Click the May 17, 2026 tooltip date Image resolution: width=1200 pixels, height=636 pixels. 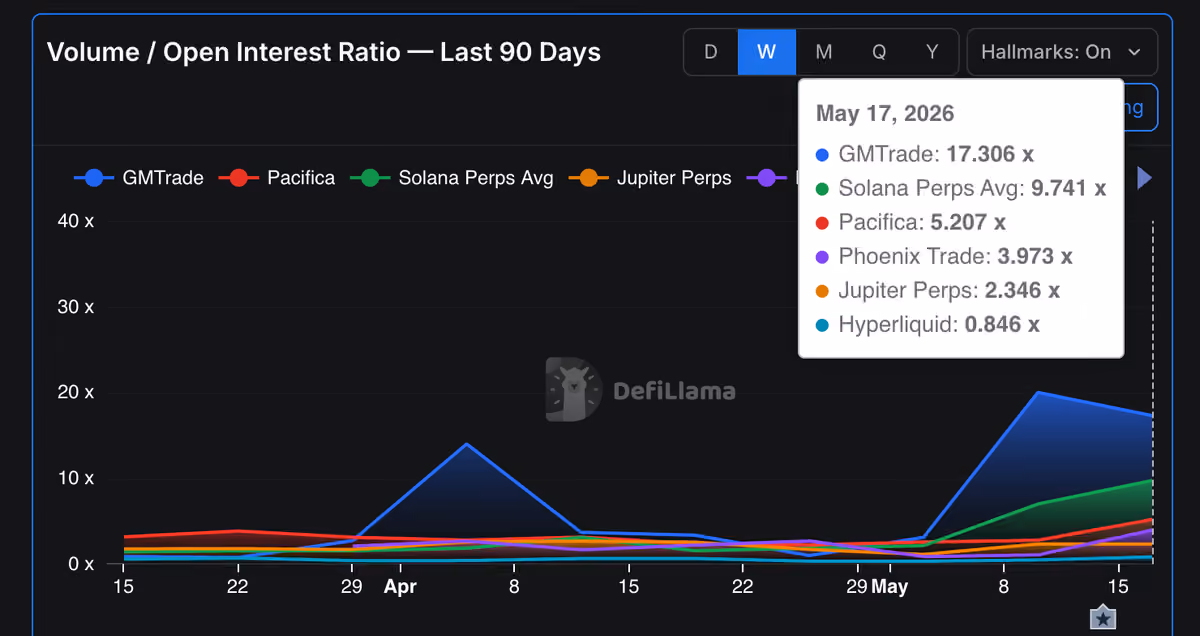pyautogui.click(x=885, y=113)
